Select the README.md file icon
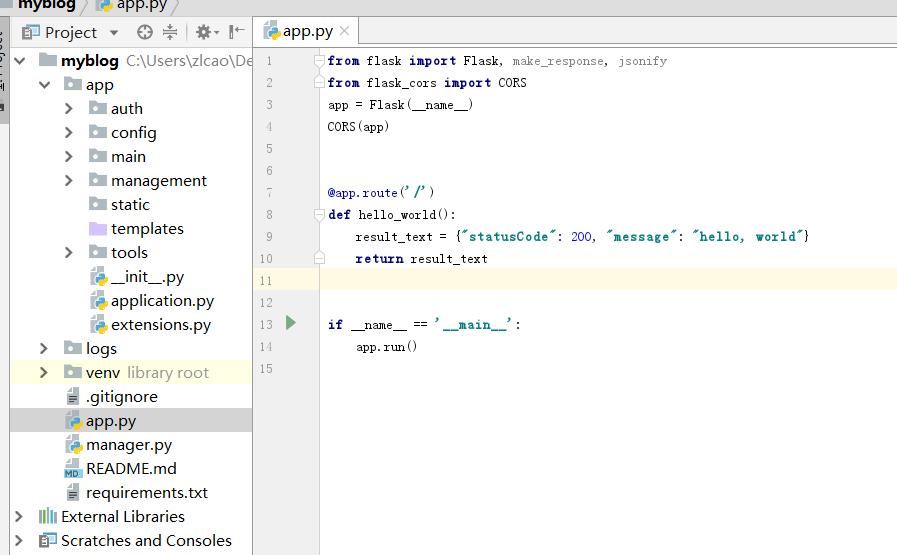This screenshot has height=555, width=897. pos(72,469)
